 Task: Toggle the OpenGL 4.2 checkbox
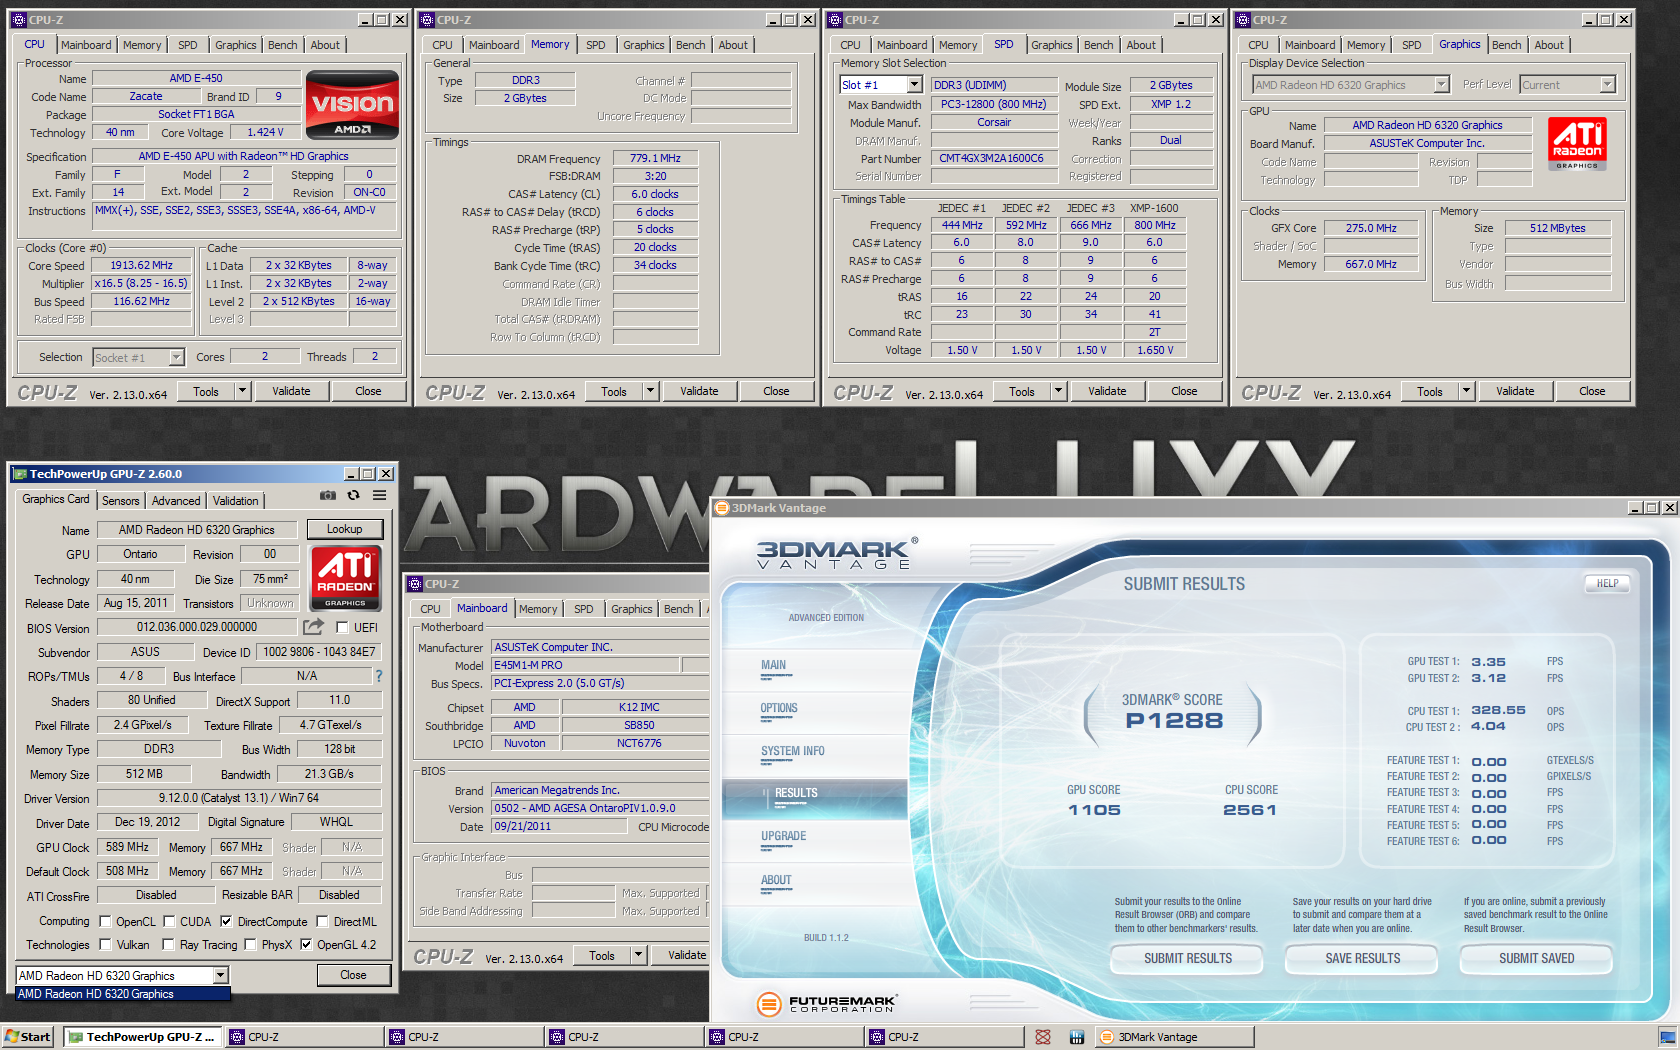pos(306,945)
